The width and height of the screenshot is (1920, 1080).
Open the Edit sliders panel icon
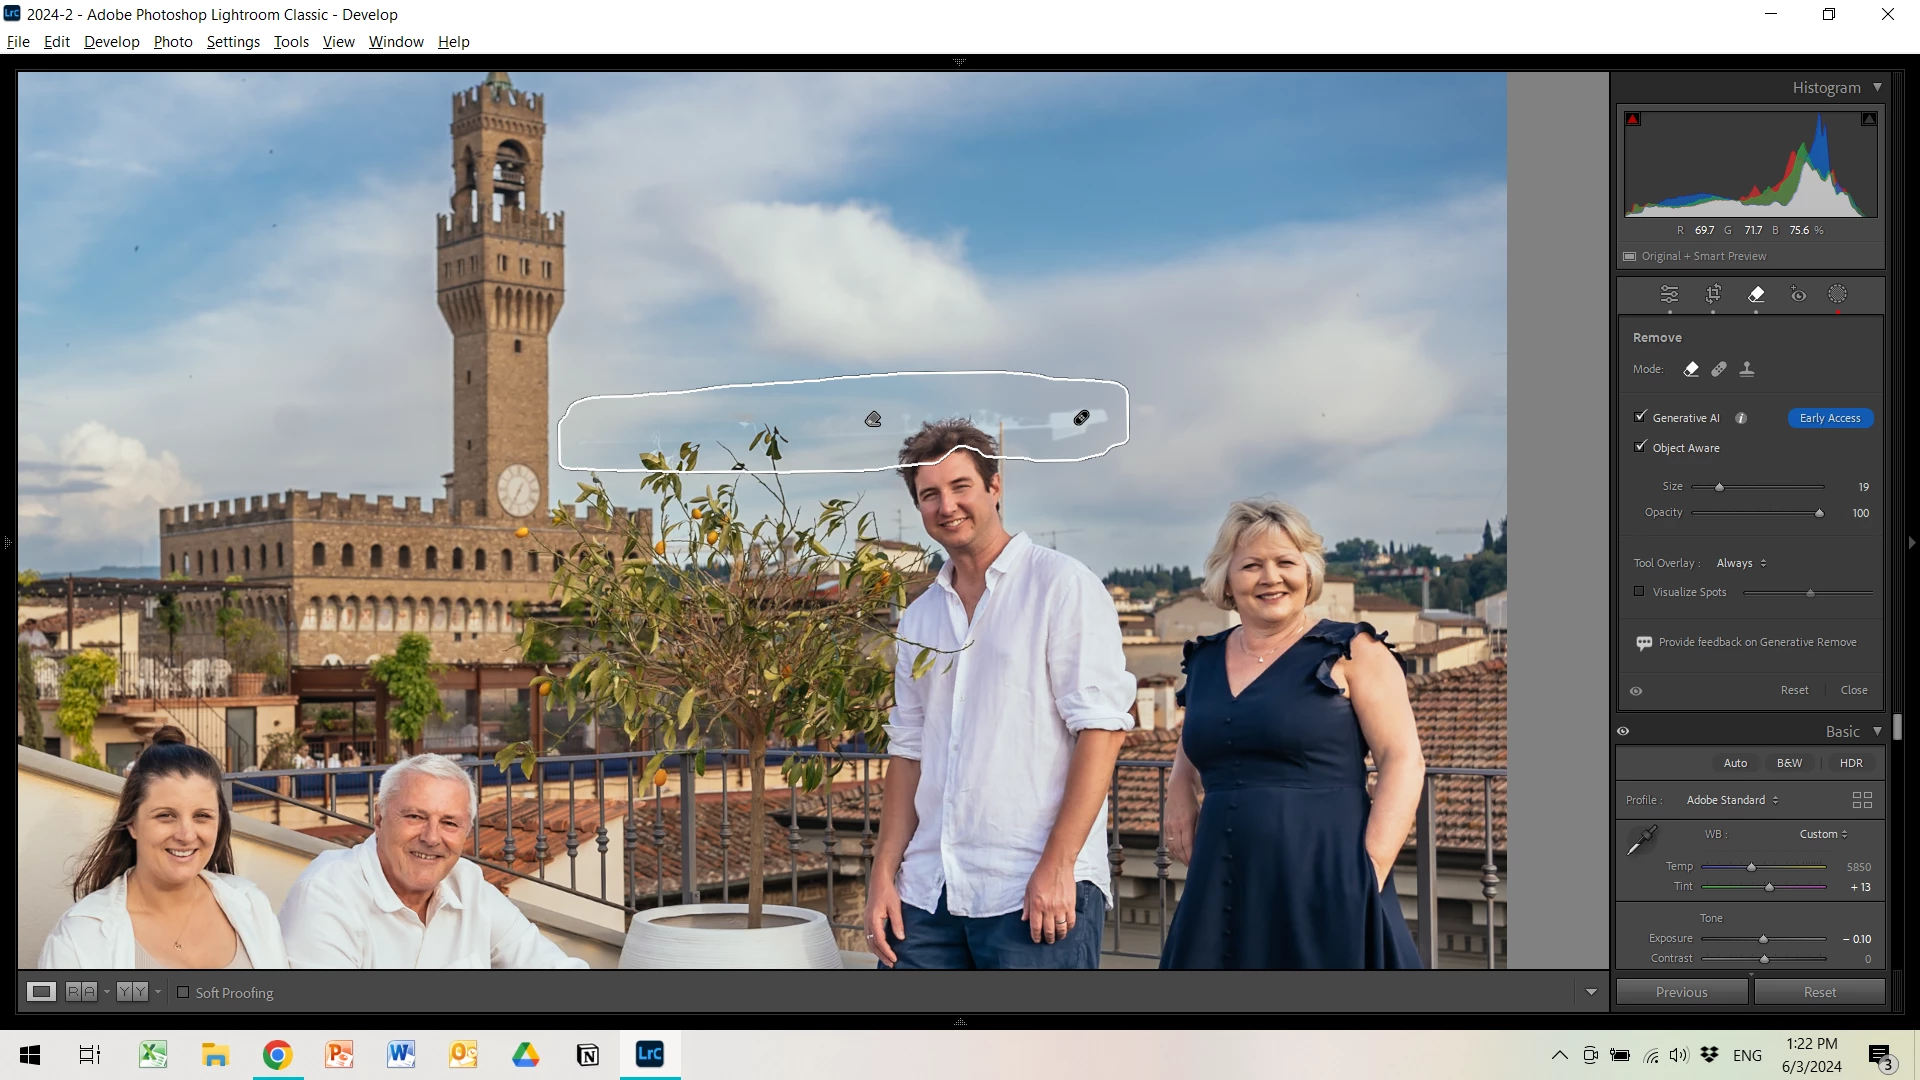1669,294
